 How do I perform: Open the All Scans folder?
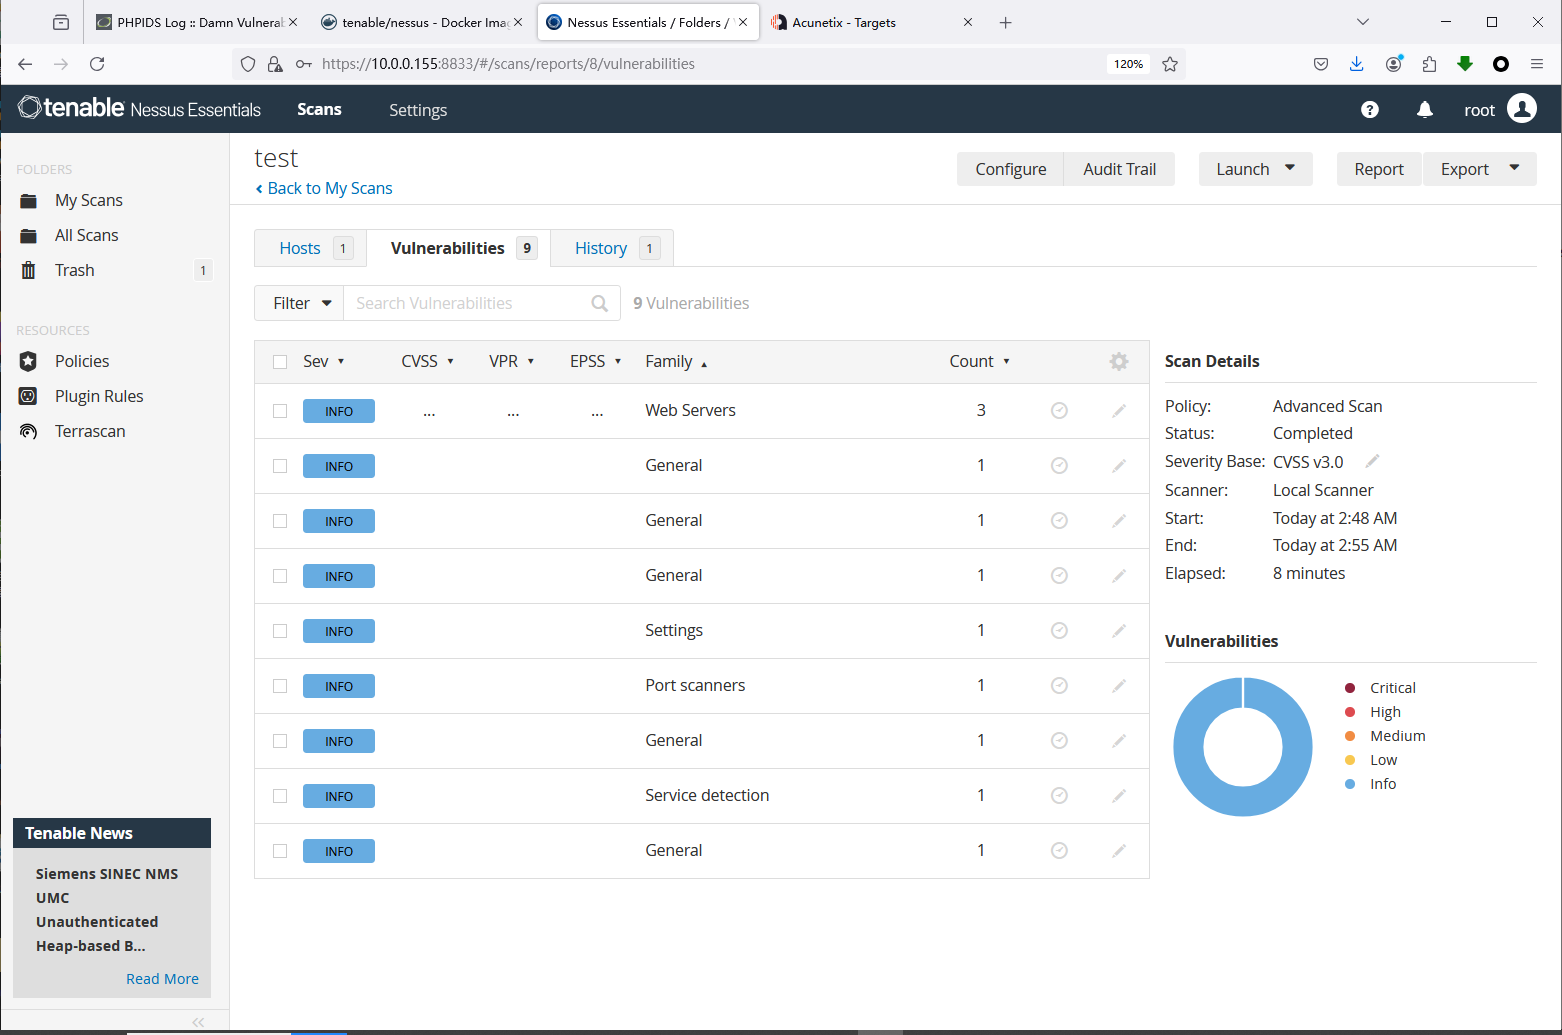(x=86, y=235)
